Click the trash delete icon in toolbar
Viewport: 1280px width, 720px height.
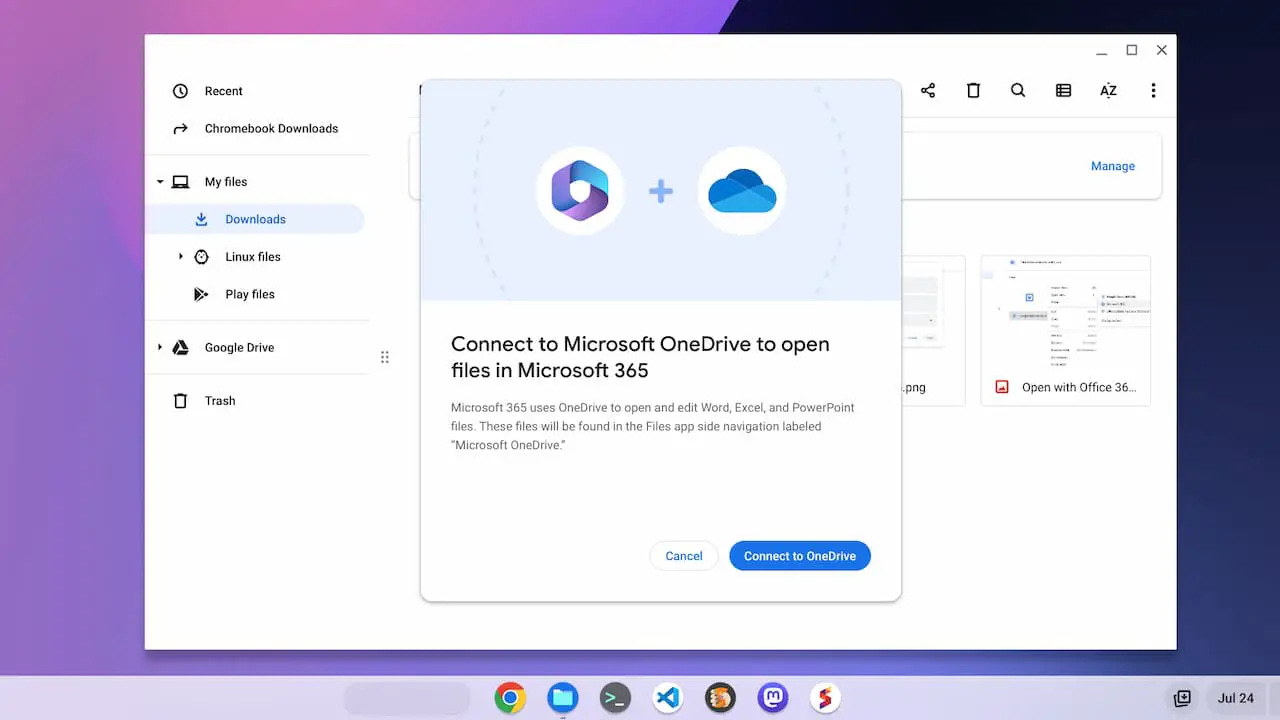(x=973, y=91)
